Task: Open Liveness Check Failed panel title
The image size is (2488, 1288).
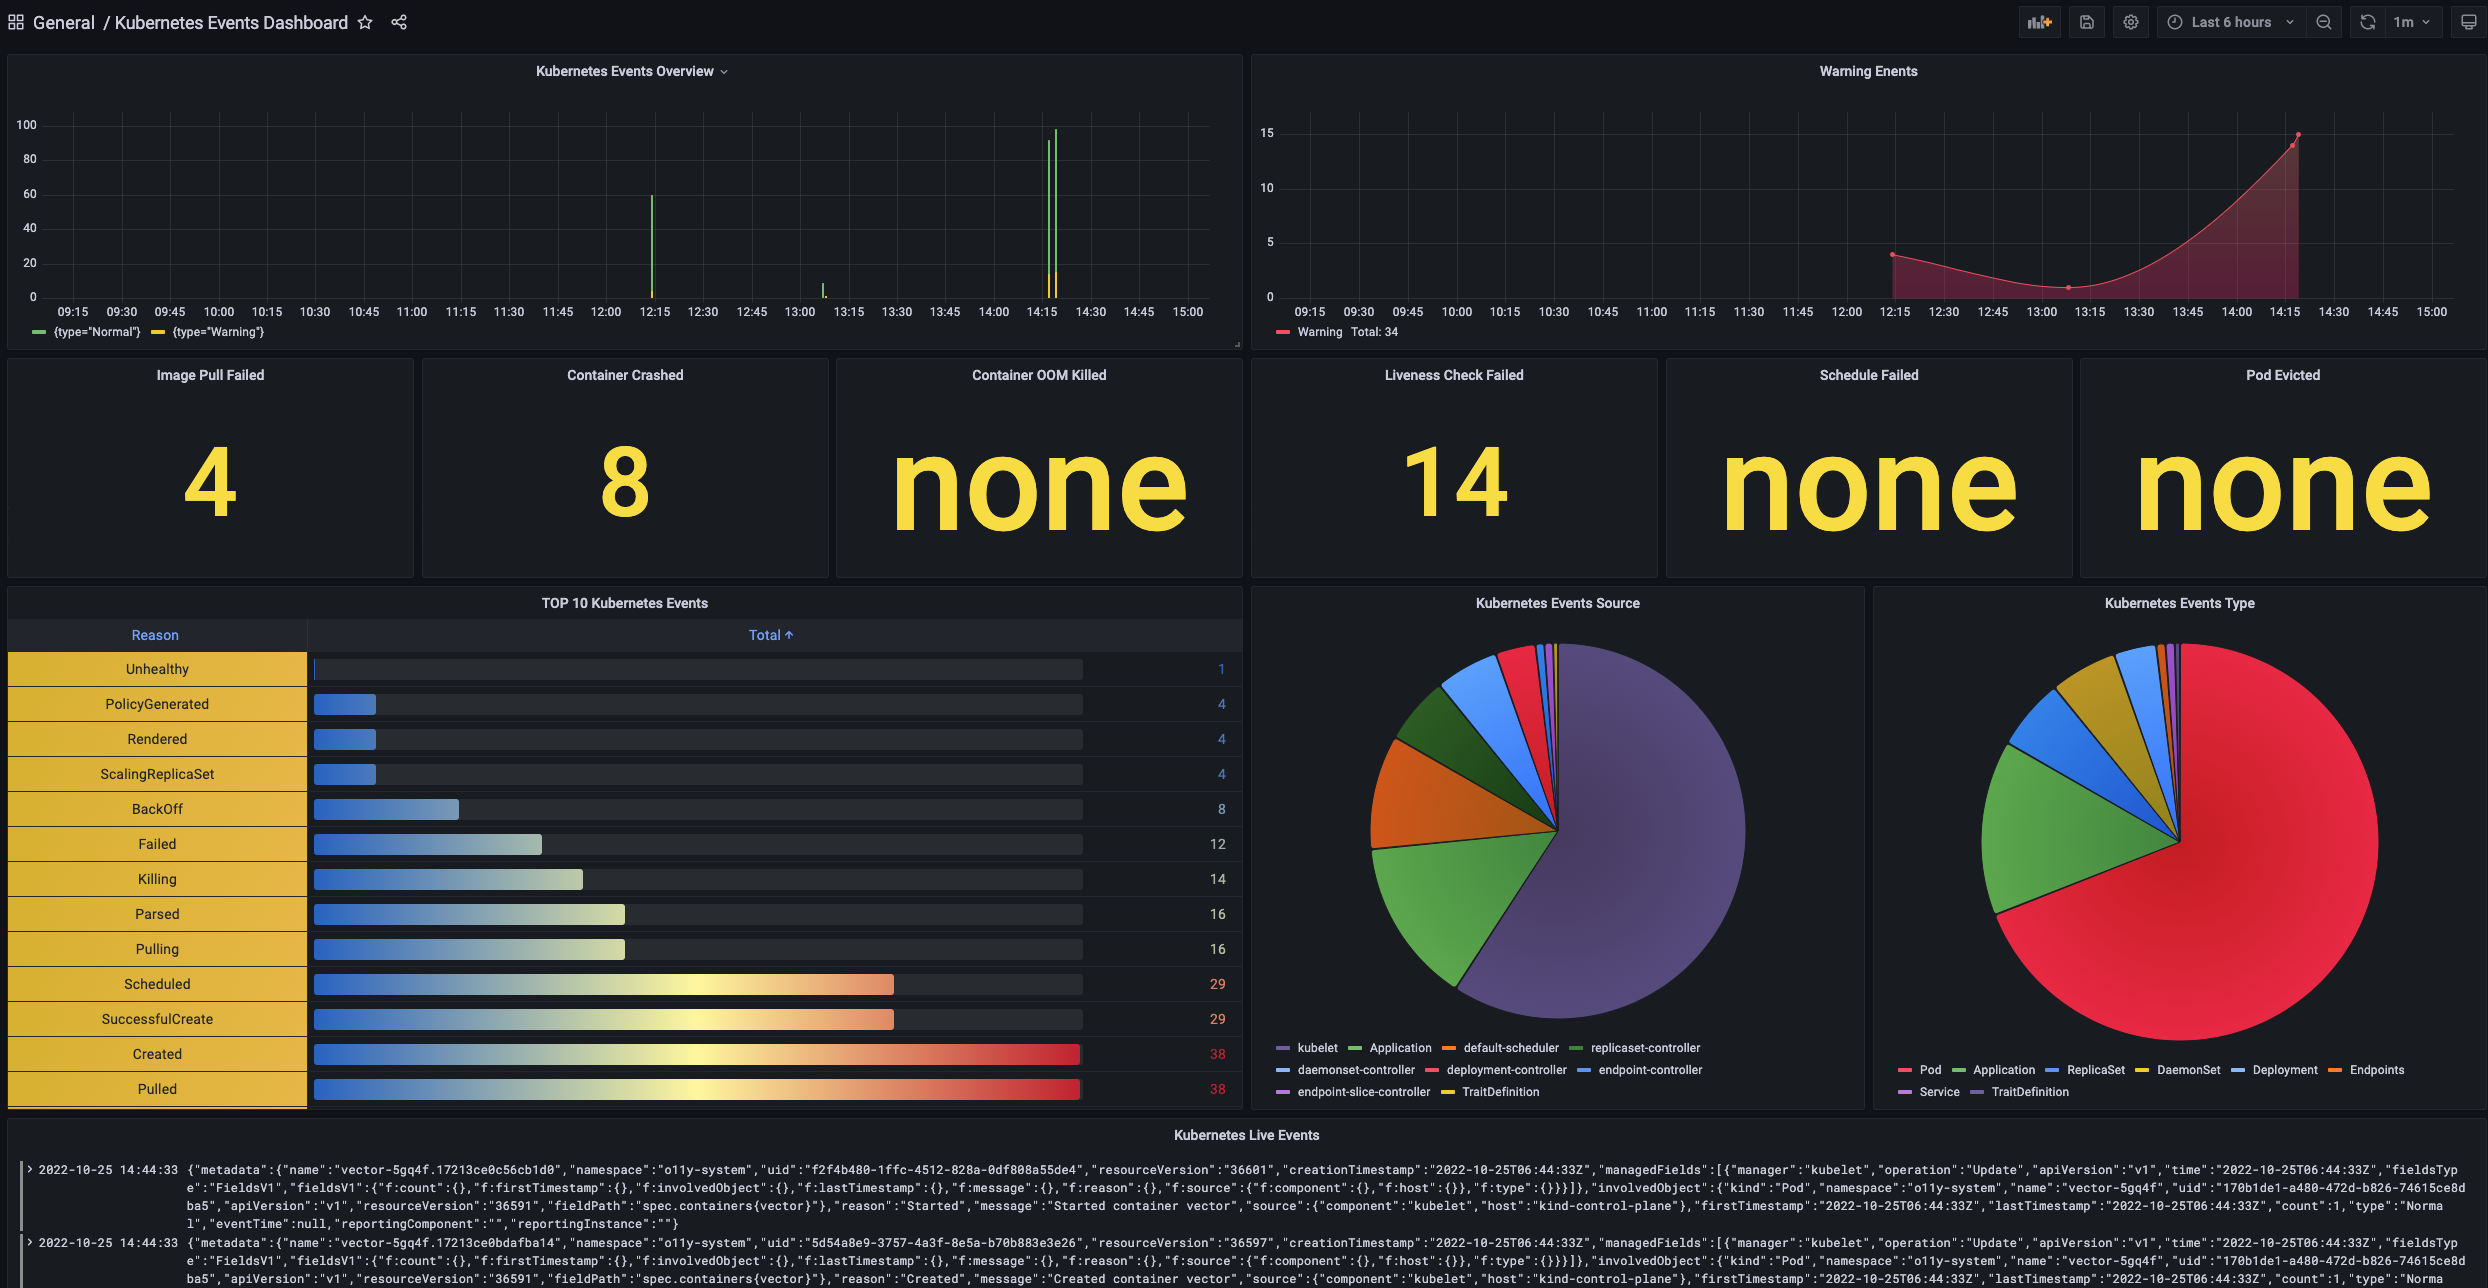Action: (1454, 375)
